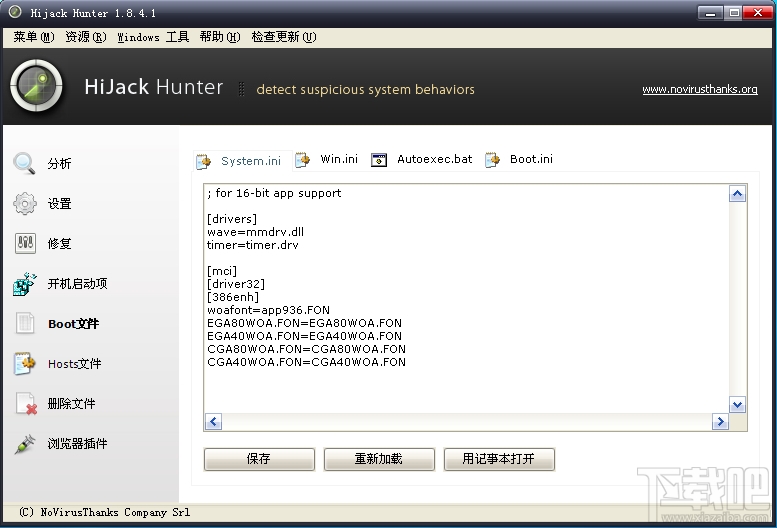Go to 开机启动项 section

coord(77,284)
